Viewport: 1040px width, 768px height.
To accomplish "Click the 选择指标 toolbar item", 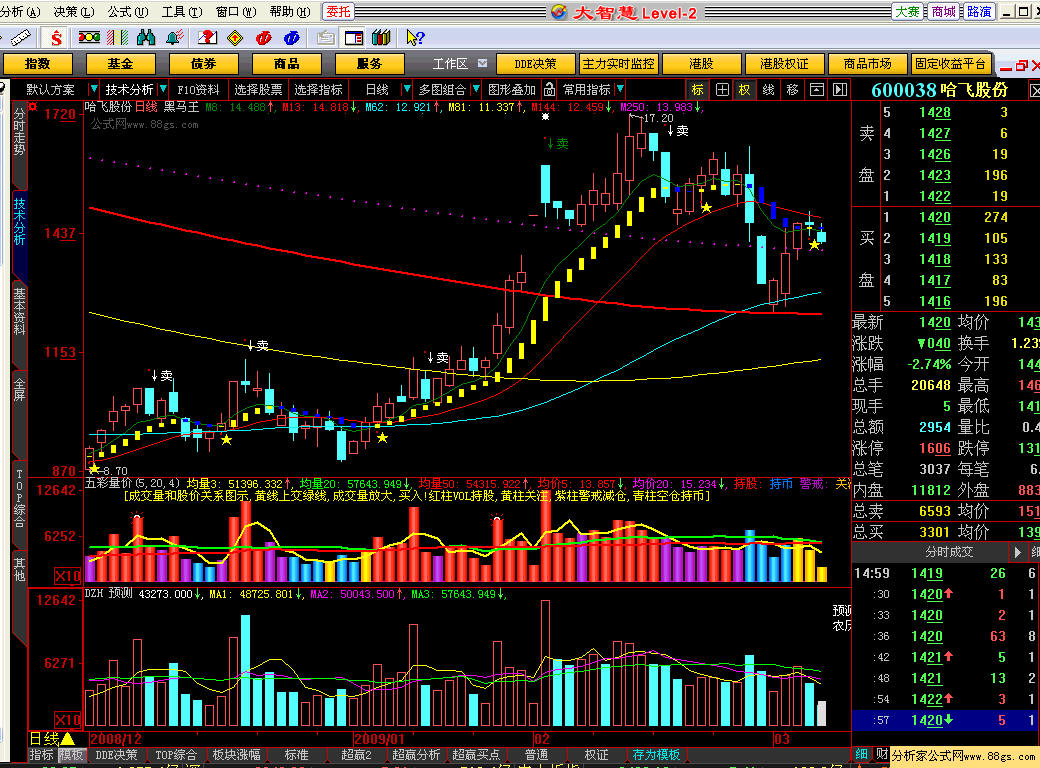I will (318, 90).
